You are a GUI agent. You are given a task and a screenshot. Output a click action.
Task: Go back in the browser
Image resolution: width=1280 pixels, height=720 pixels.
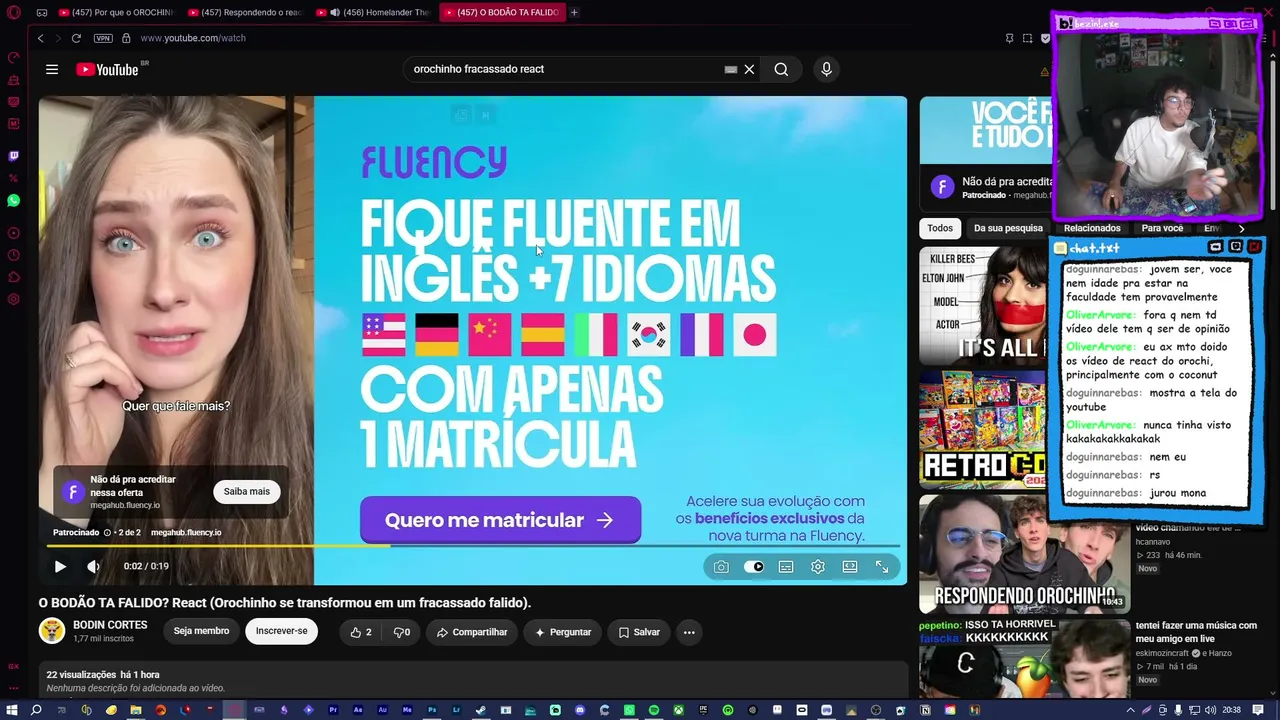coord(40,38)
